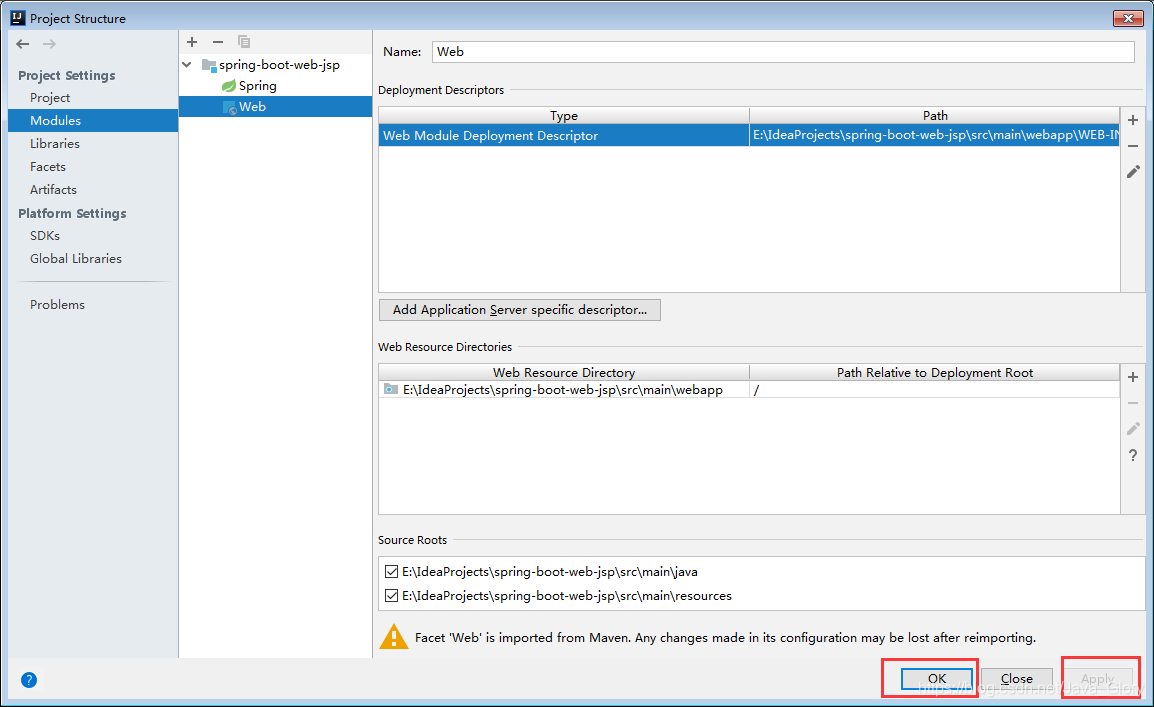
Task: Open web resource directories help question mark
Action: [1133, 455]
